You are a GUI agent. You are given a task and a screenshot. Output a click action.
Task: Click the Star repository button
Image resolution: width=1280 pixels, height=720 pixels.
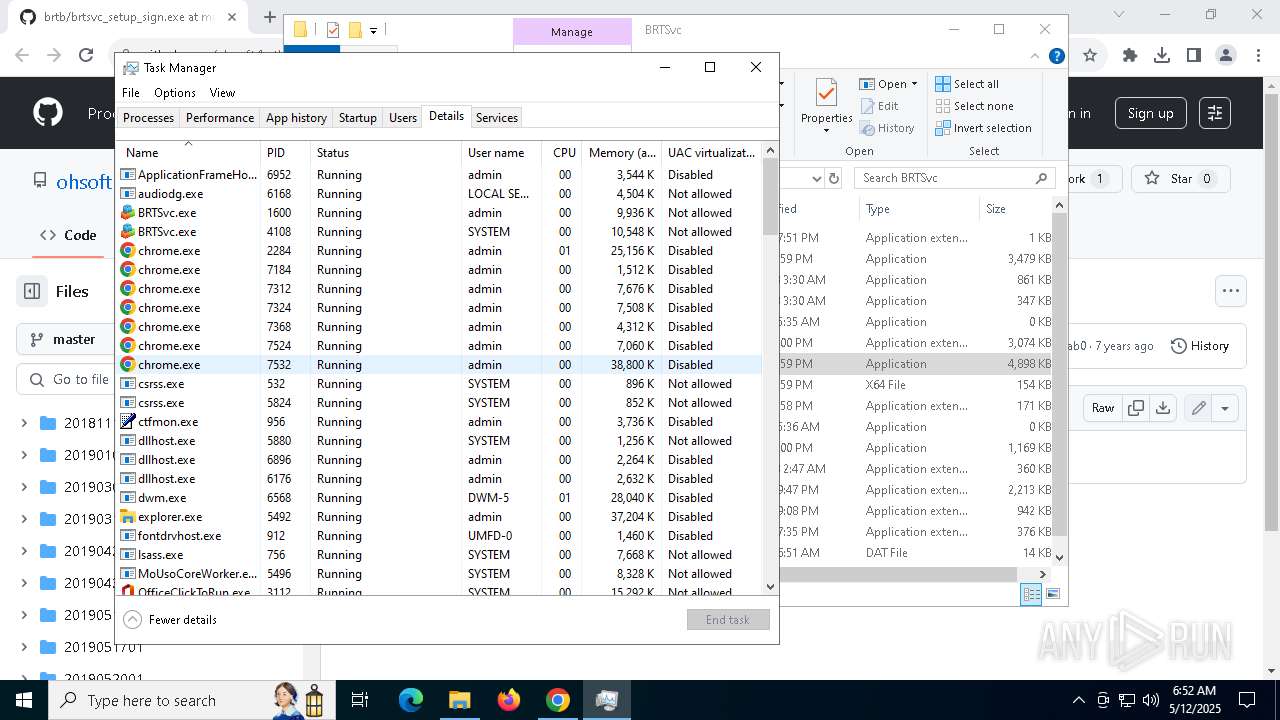[x=1181, y=179]
